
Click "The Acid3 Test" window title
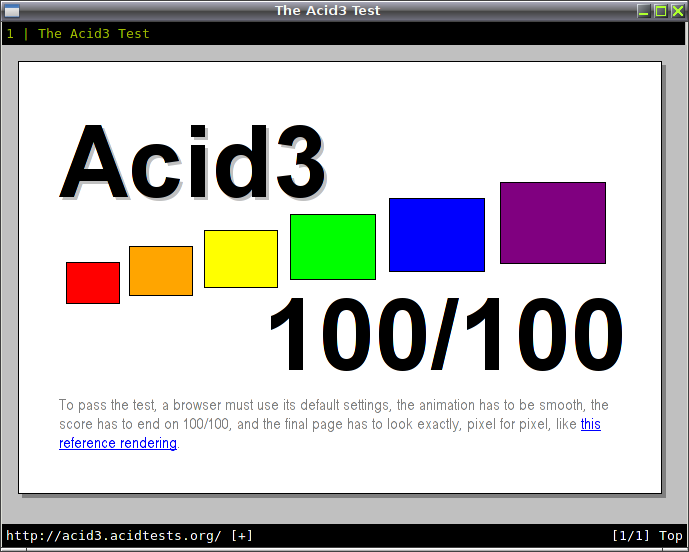[x=327, y=11]
